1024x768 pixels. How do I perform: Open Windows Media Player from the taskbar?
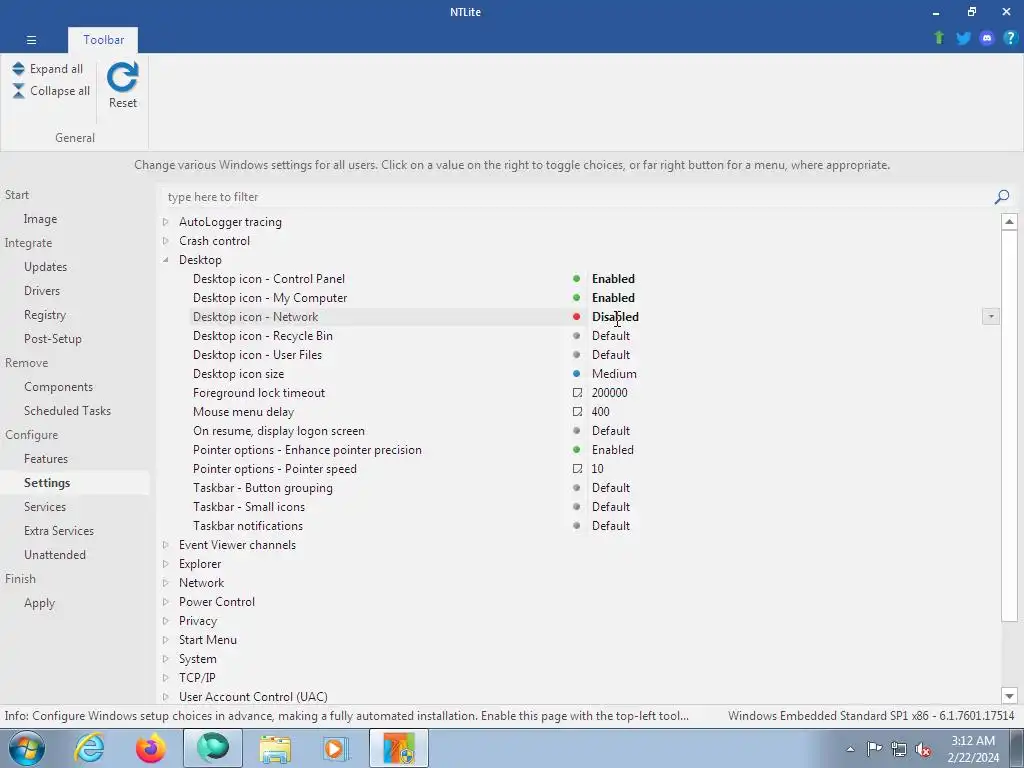337,748
